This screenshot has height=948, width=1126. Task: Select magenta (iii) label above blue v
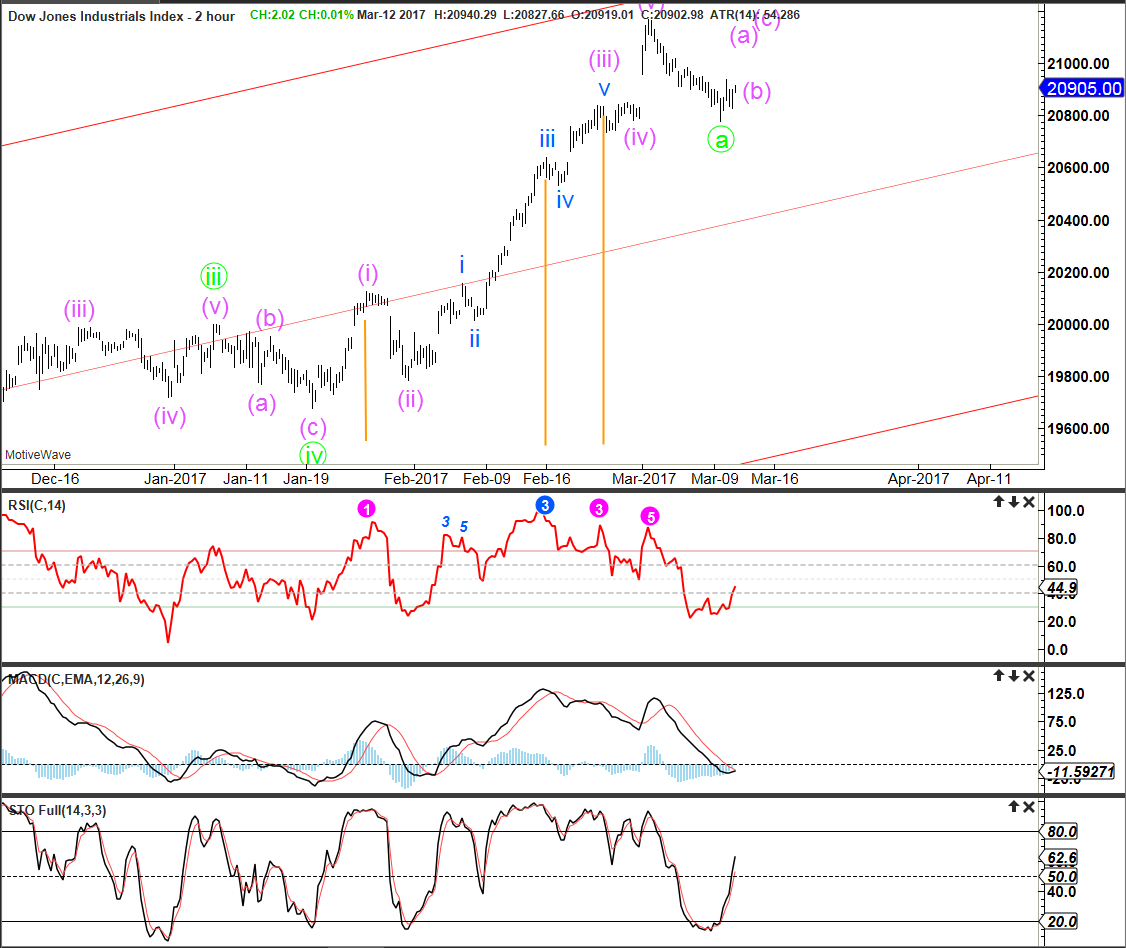[605, 60]
